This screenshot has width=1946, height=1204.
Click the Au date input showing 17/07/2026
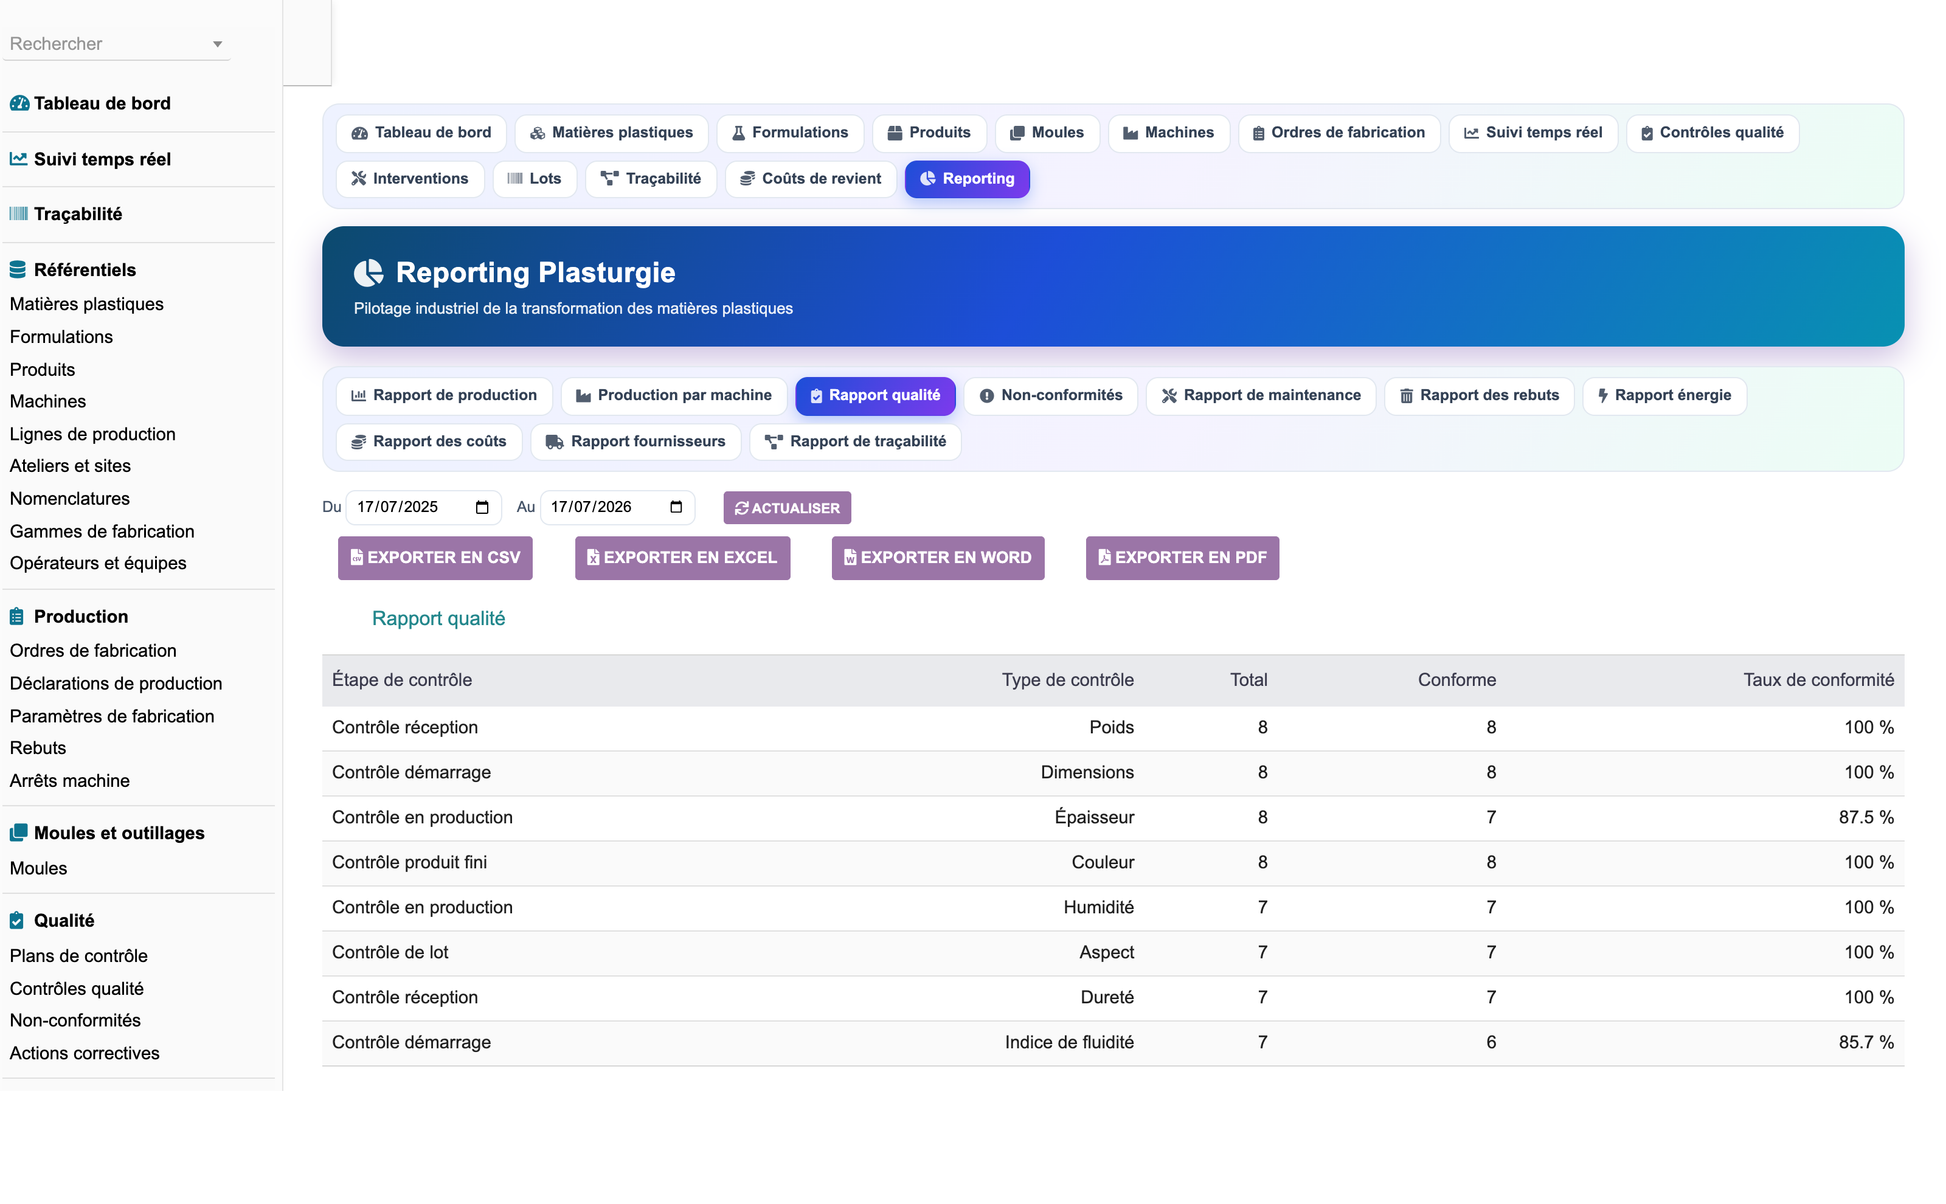point(617,507)
